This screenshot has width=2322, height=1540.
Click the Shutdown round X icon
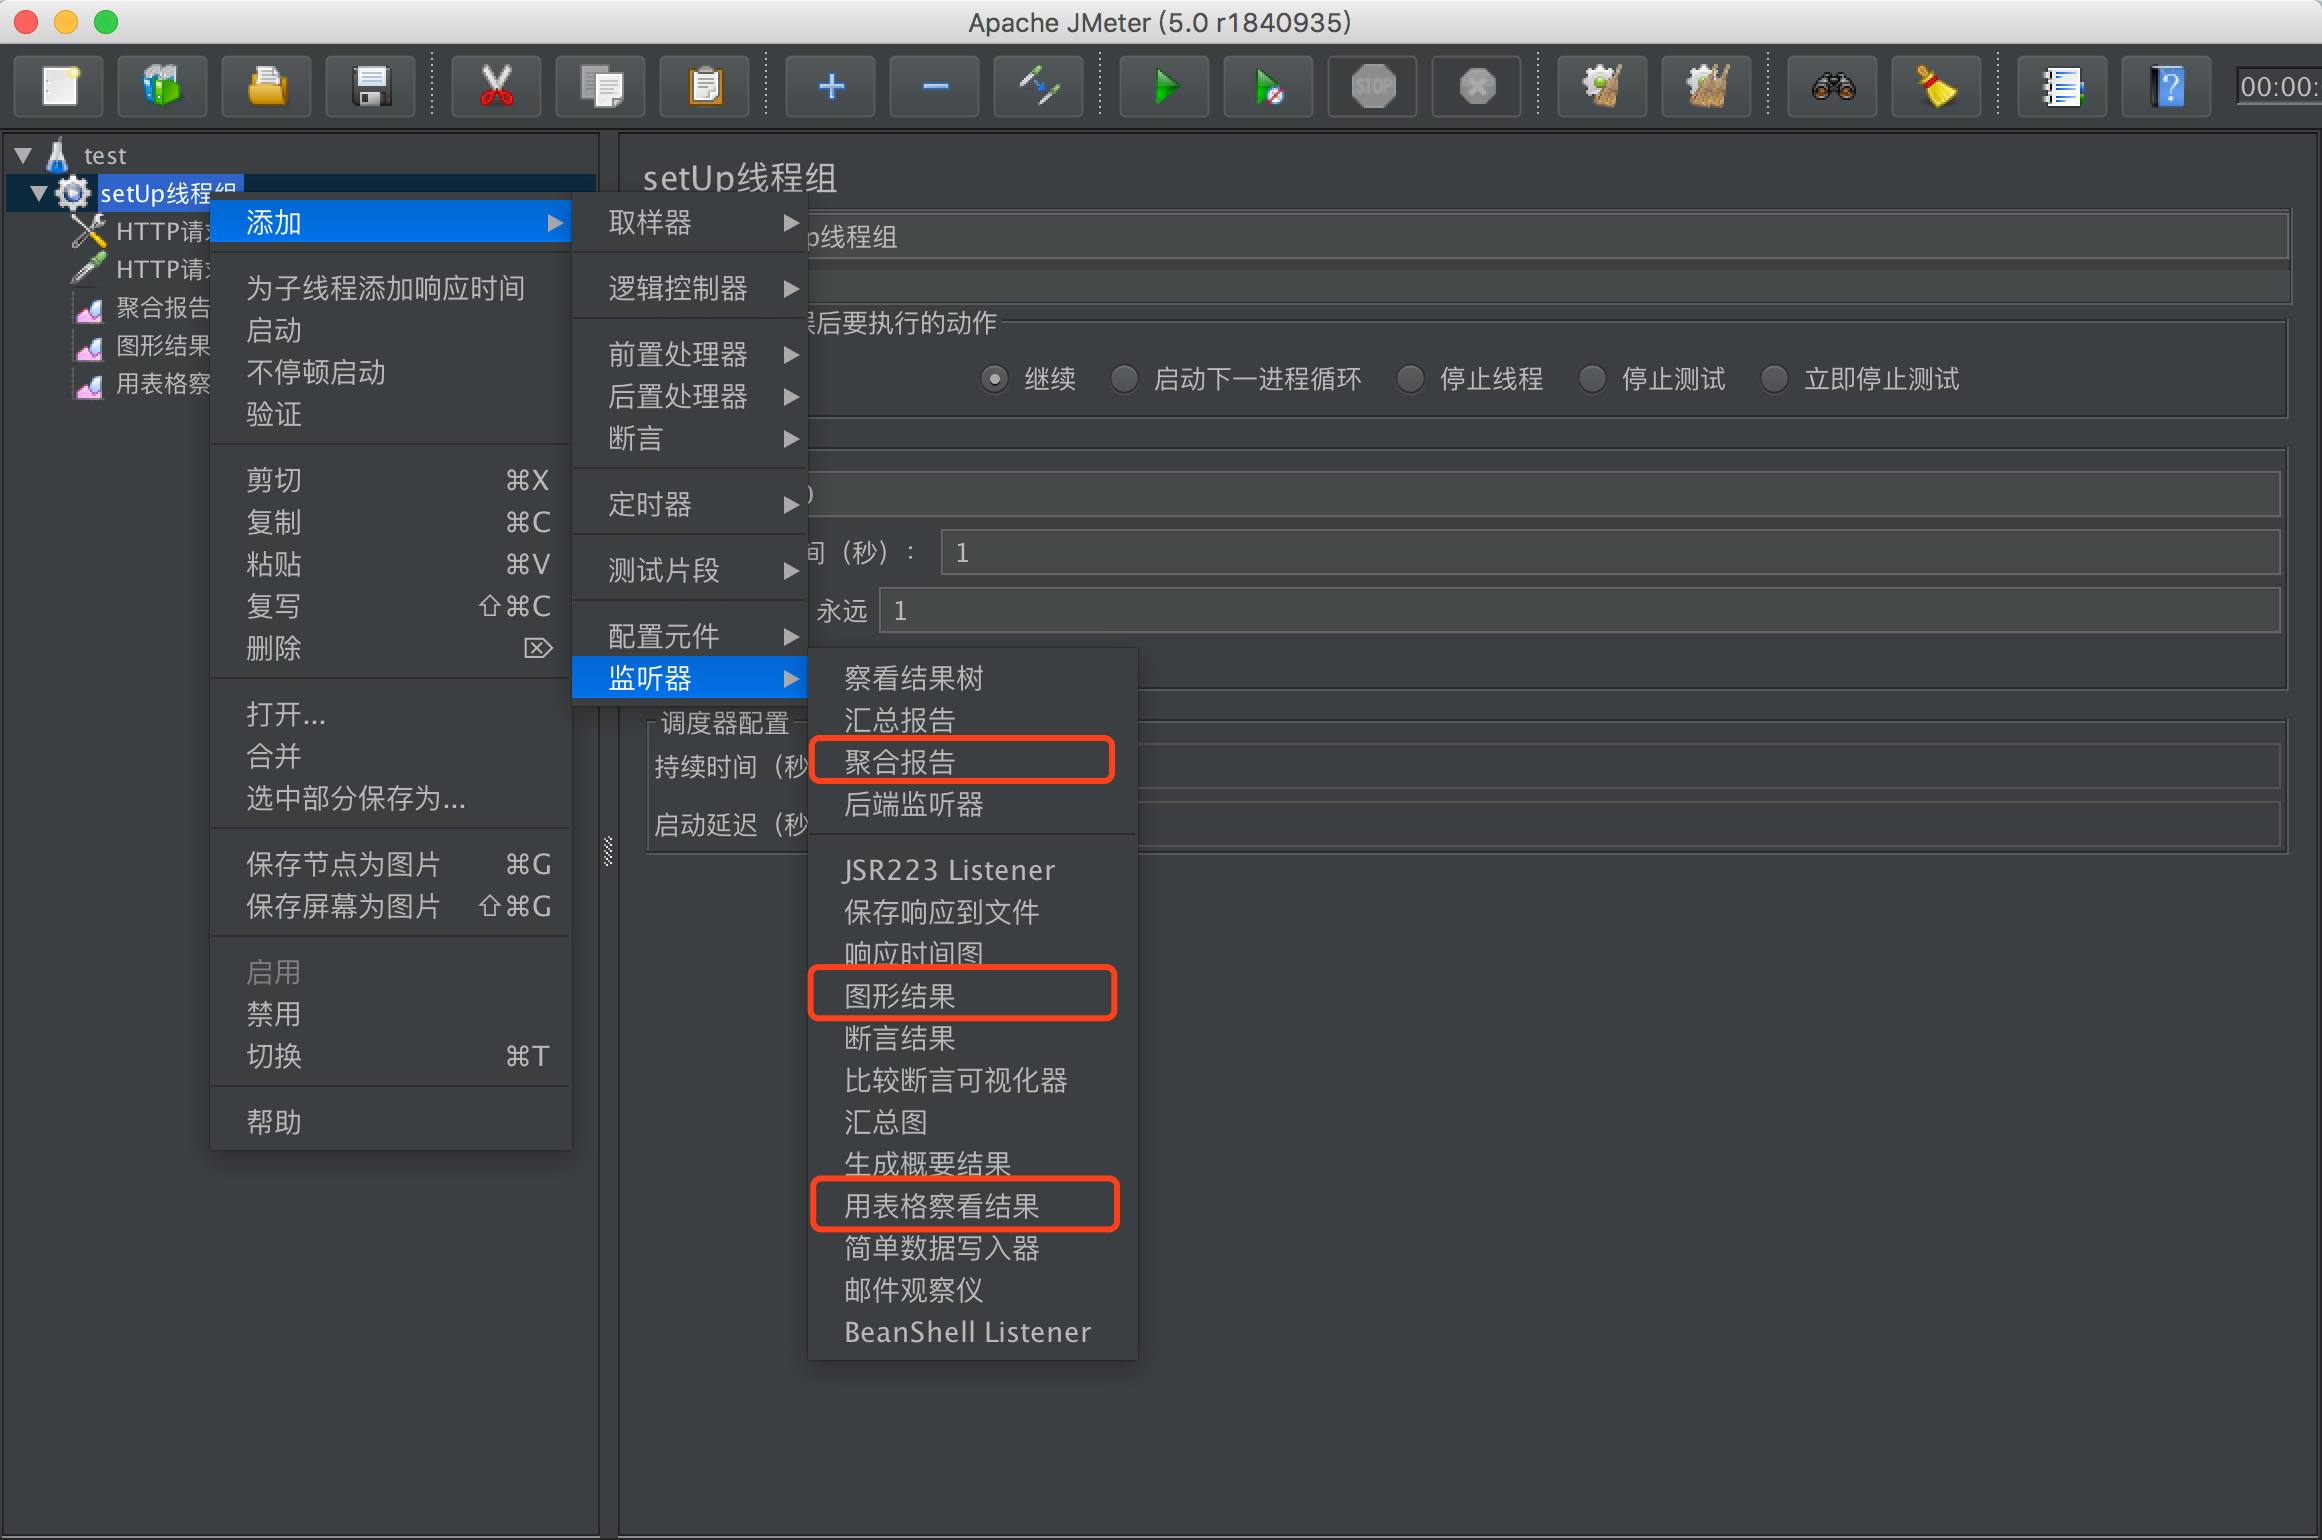tap(1477, 86)
